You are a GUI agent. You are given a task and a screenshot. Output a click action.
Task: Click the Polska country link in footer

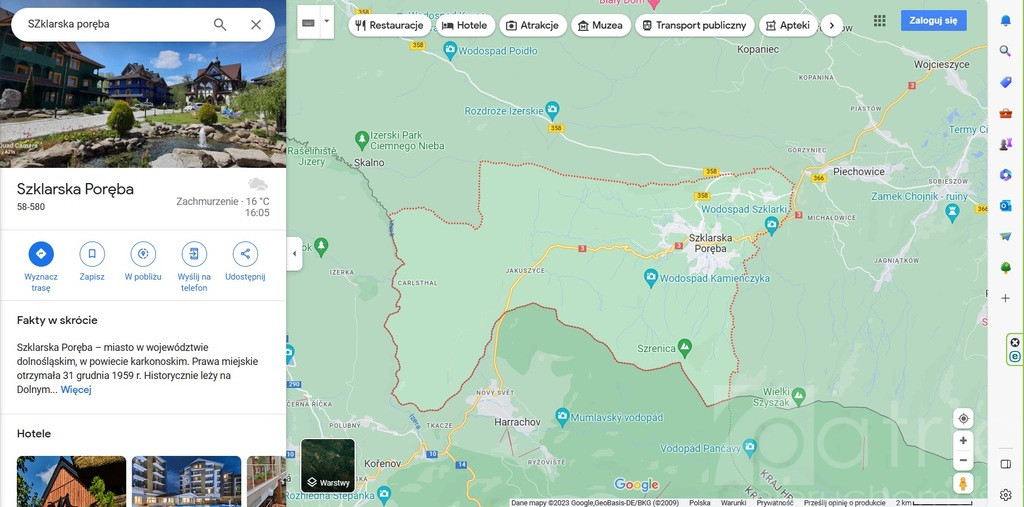[699, 503]
